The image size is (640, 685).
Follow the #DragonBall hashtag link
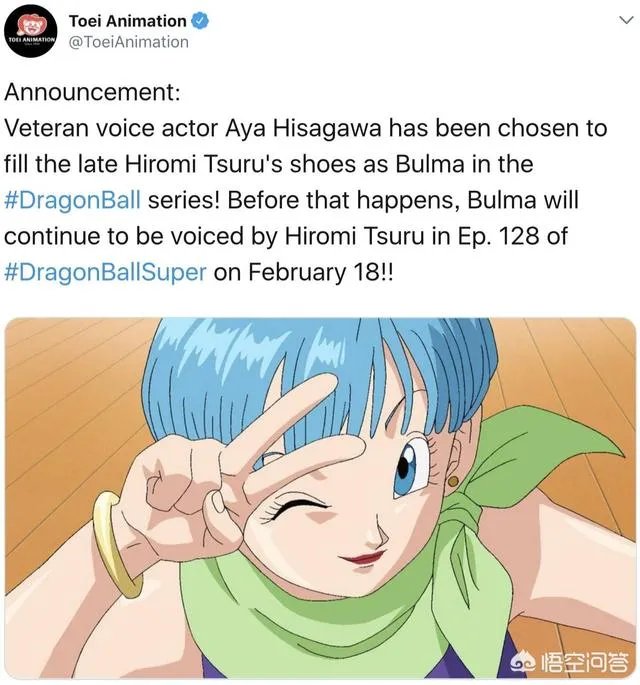pyautogui.click(x=73, y=201)
